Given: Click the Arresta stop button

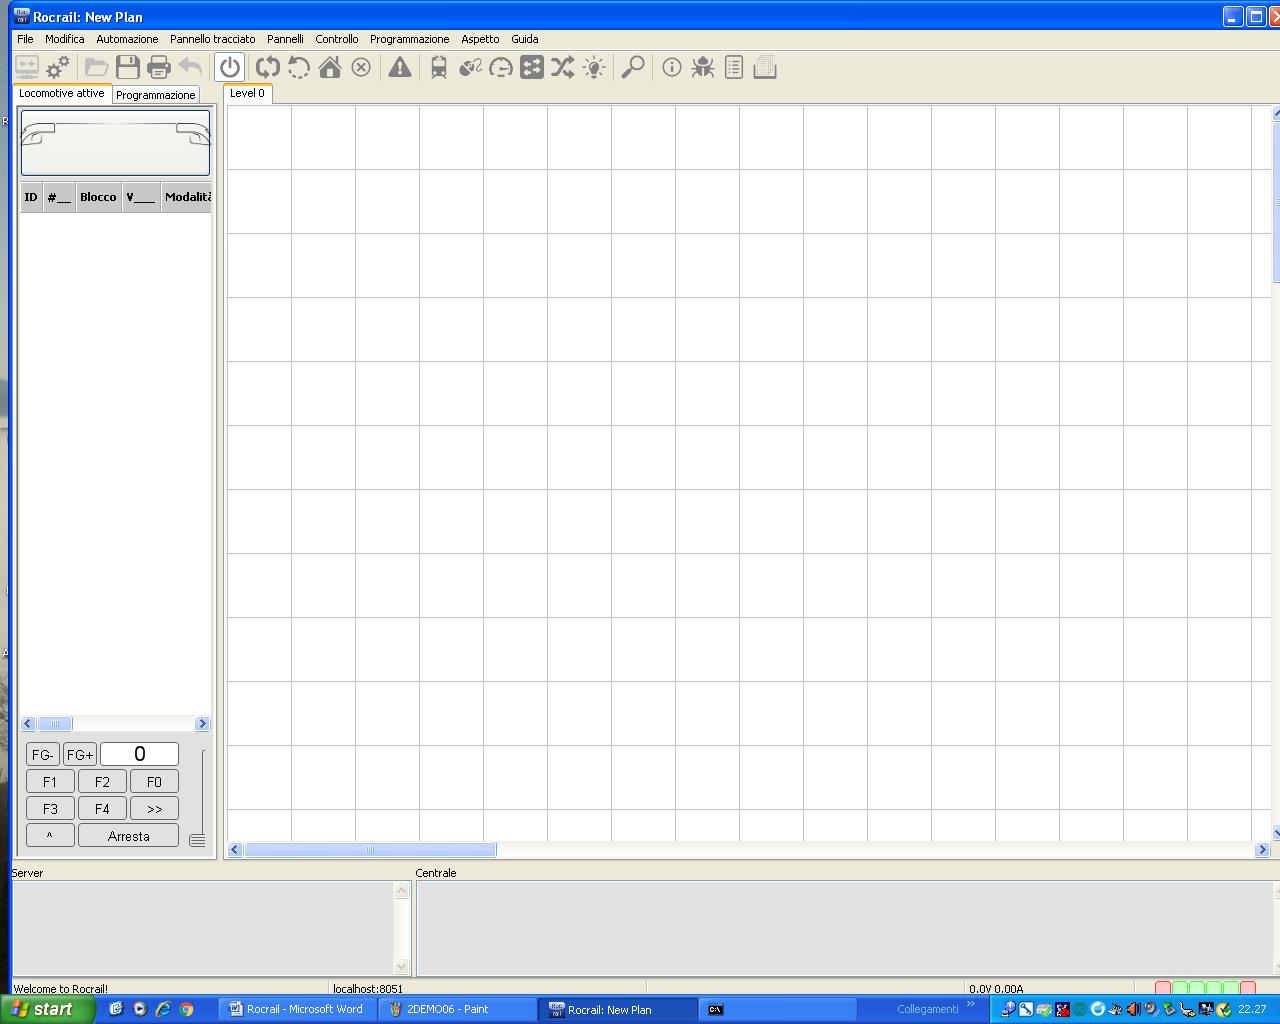Looking at the screenshot, I should 129,836.
